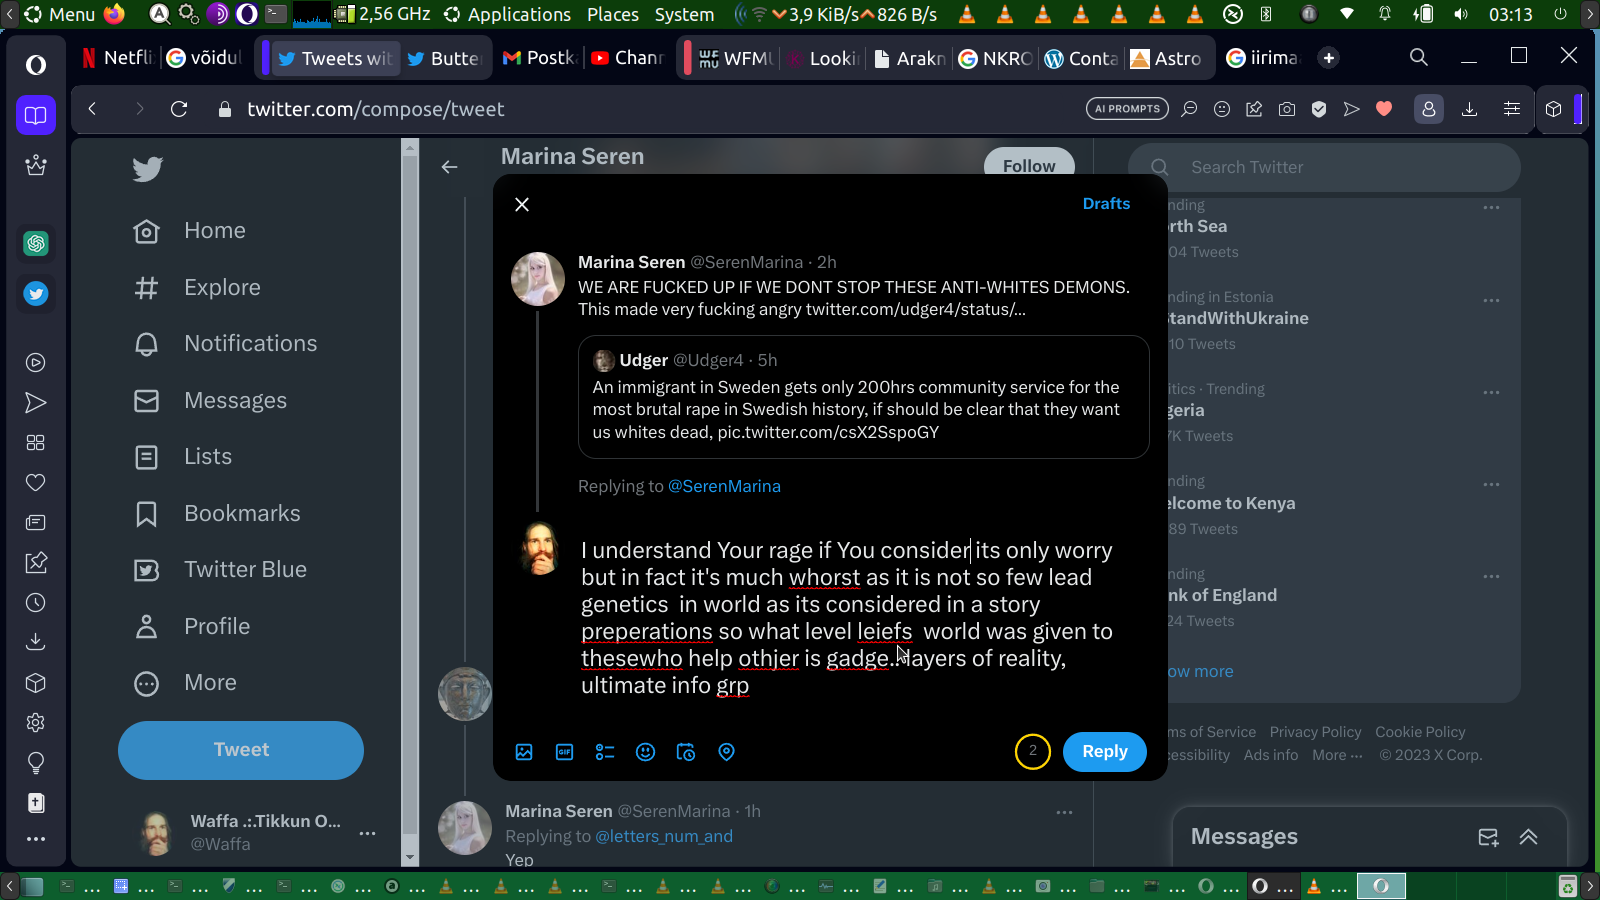Open options for the 'Welcome to Kenya' trend

[x=1491, y=485]
